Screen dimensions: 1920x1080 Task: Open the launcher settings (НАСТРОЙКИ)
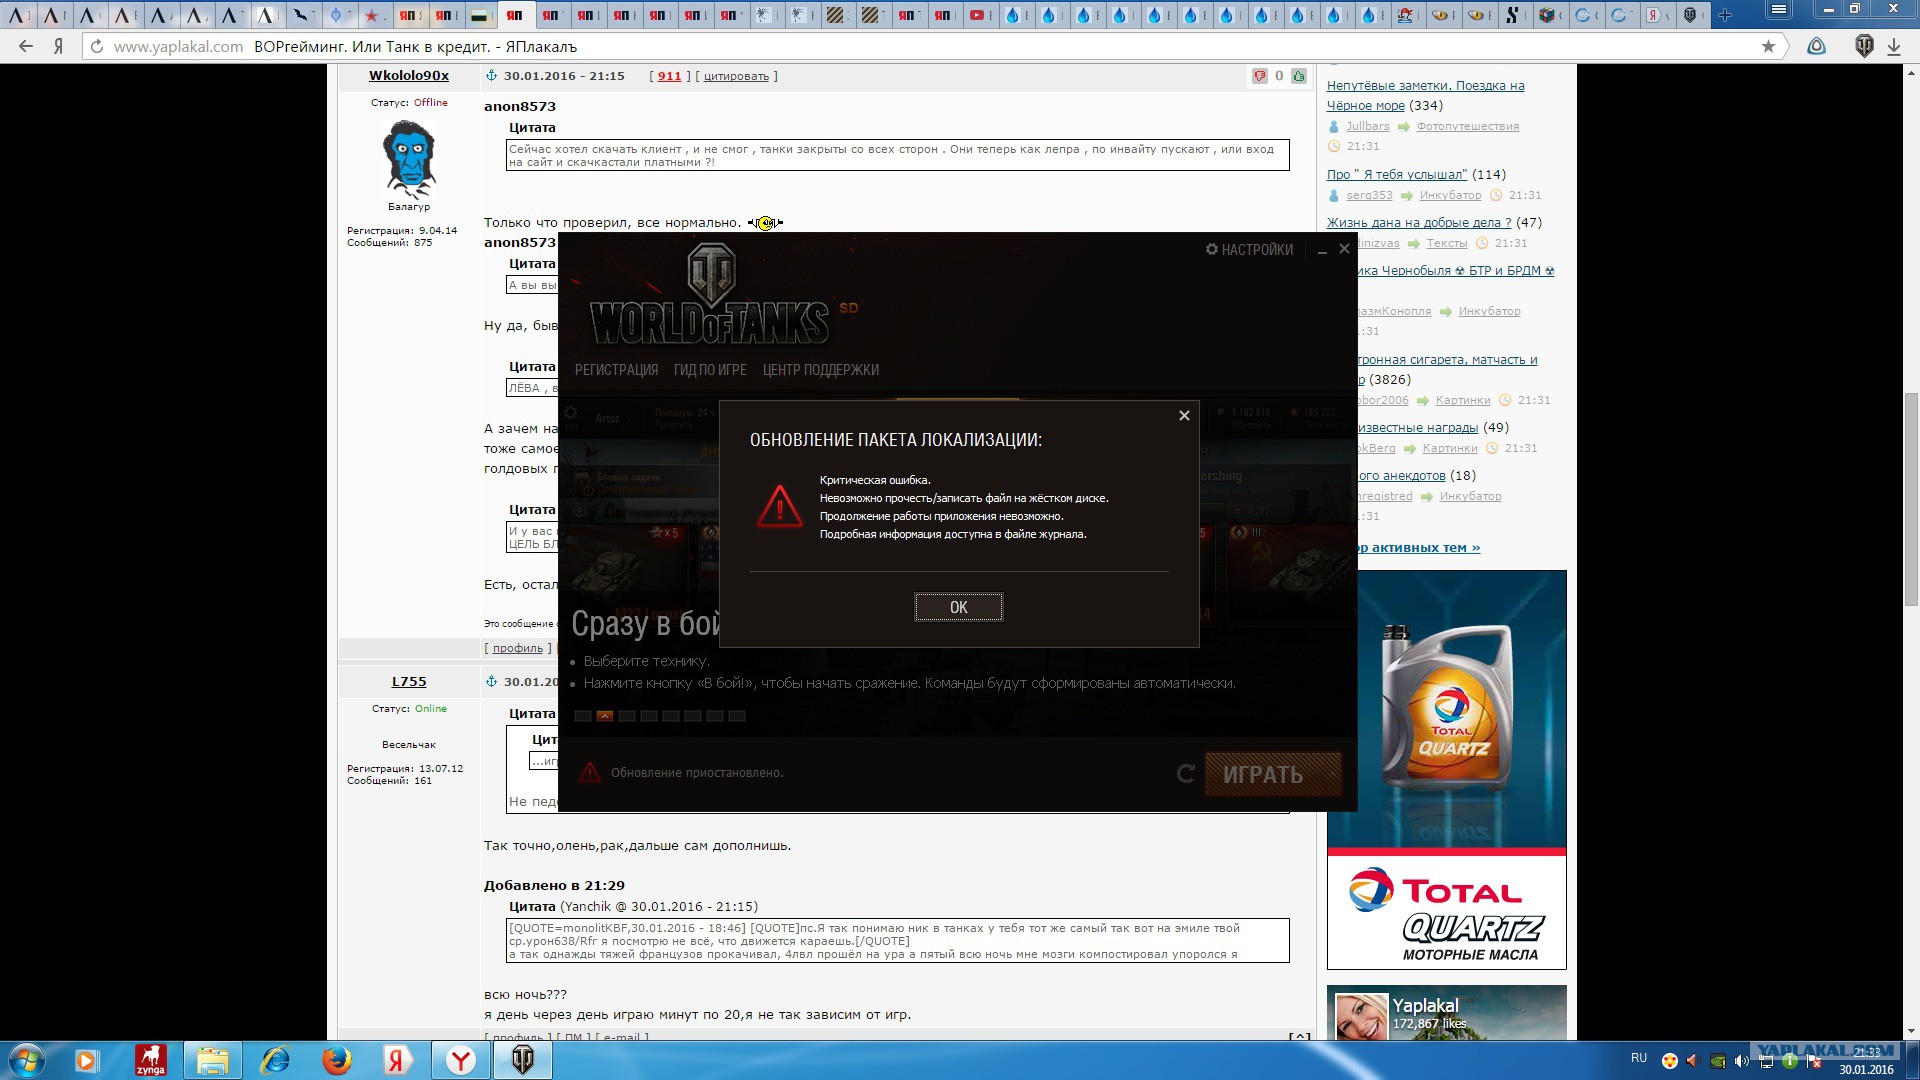pyautogui.click(x=1249, y=250)
